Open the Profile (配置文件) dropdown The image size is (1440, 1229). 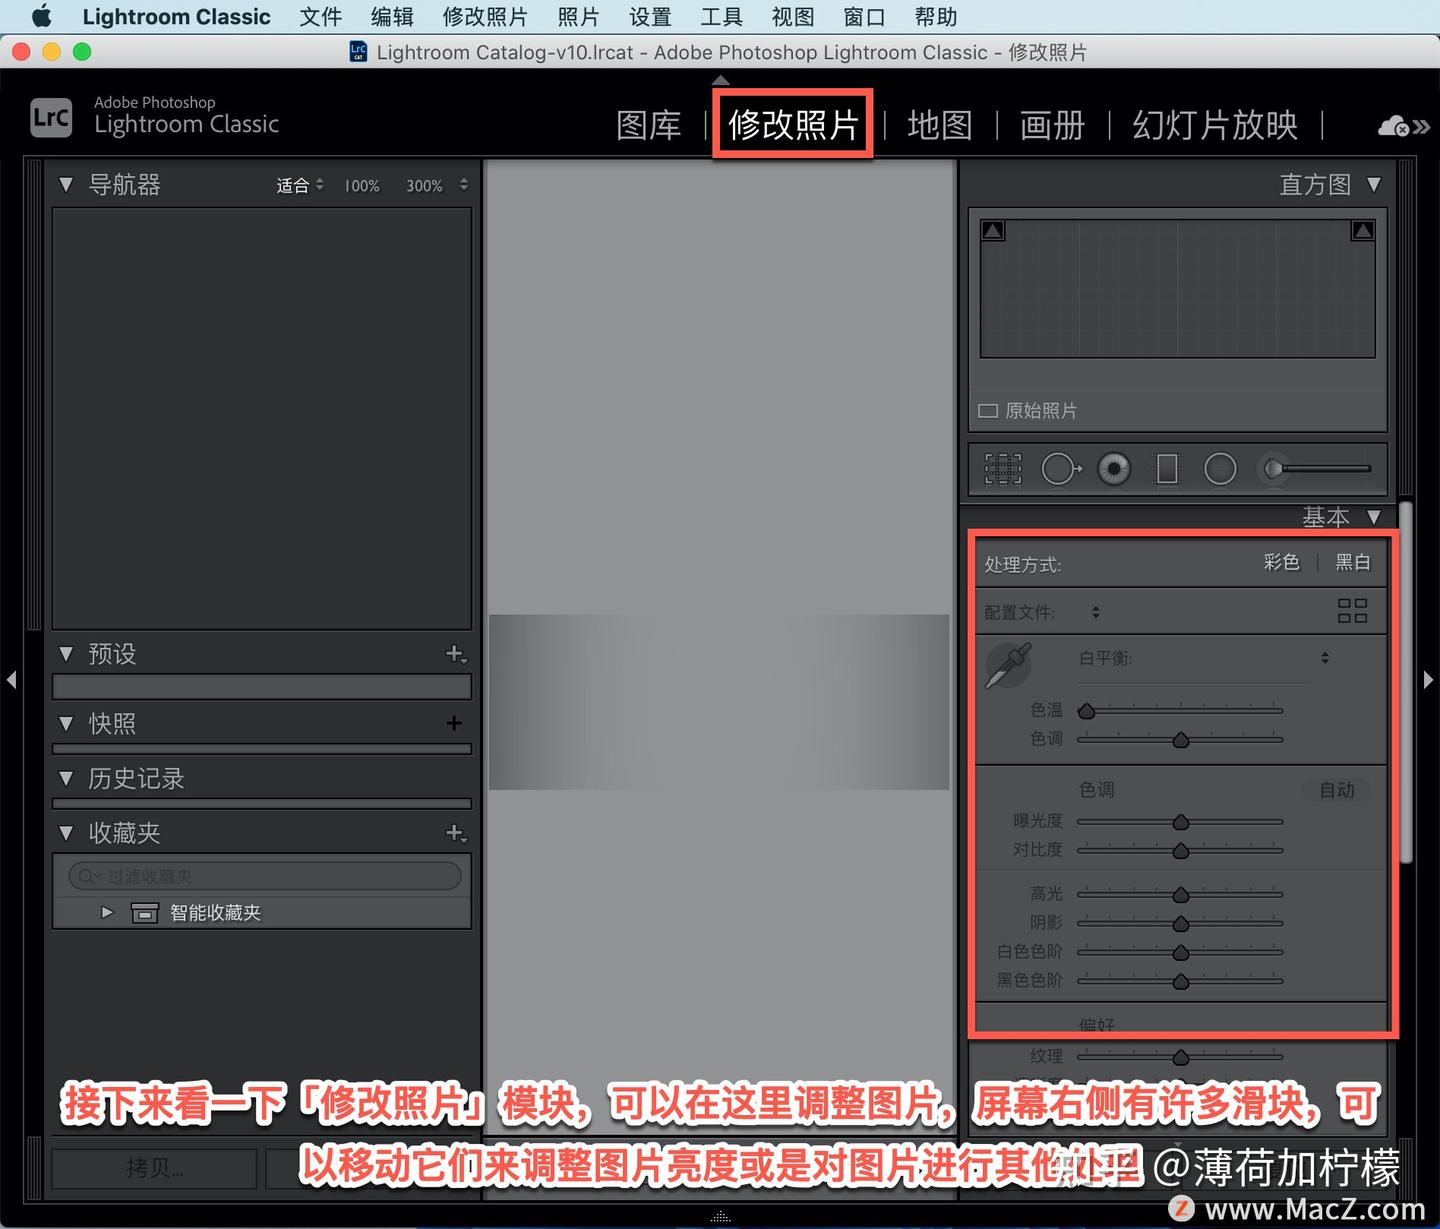(1096, 612)
